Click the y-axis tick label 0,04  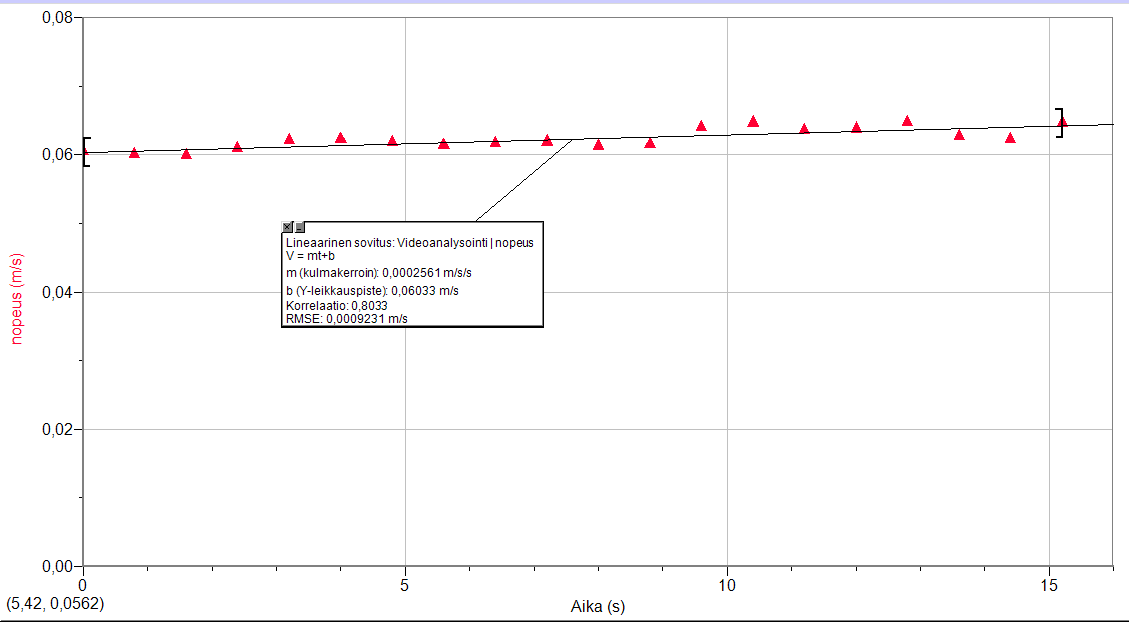[56, 292]
